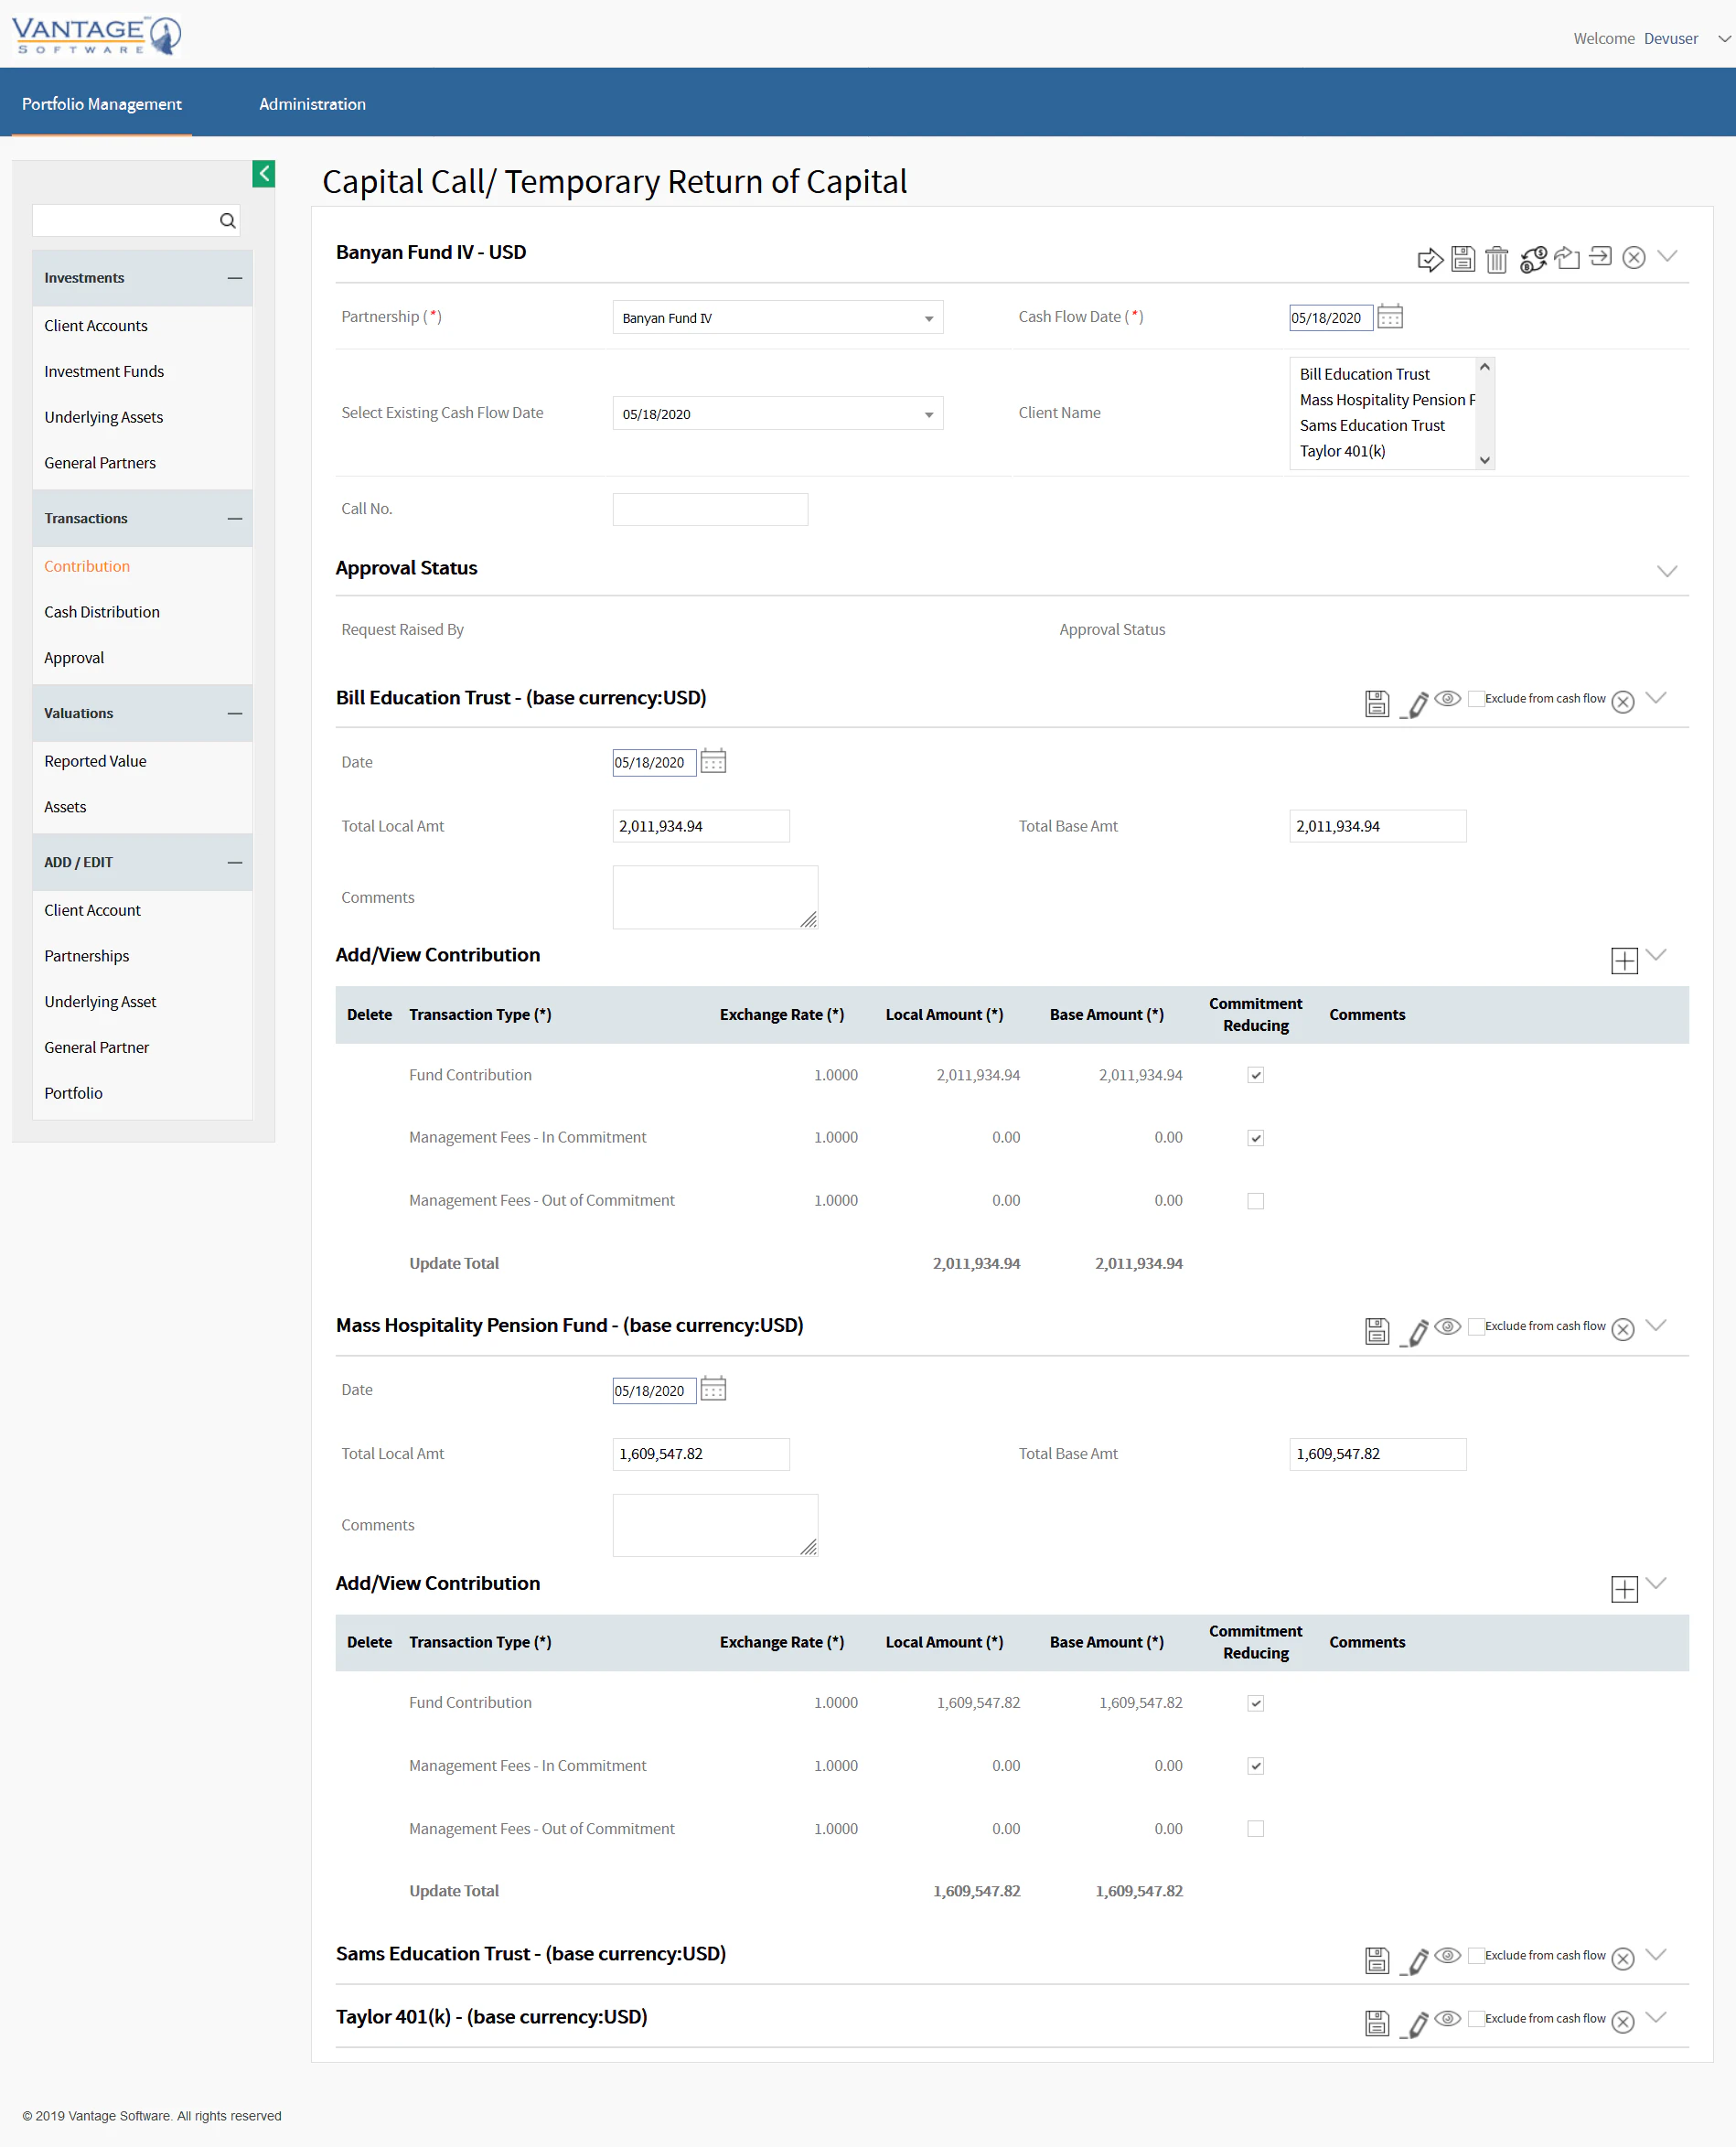Image resolution: width=1736 pixels, height=2147 pixels.
Task: Uncheck Commitment Reducing for Fund Contribution row
Action: (x=1255, y=1075)
